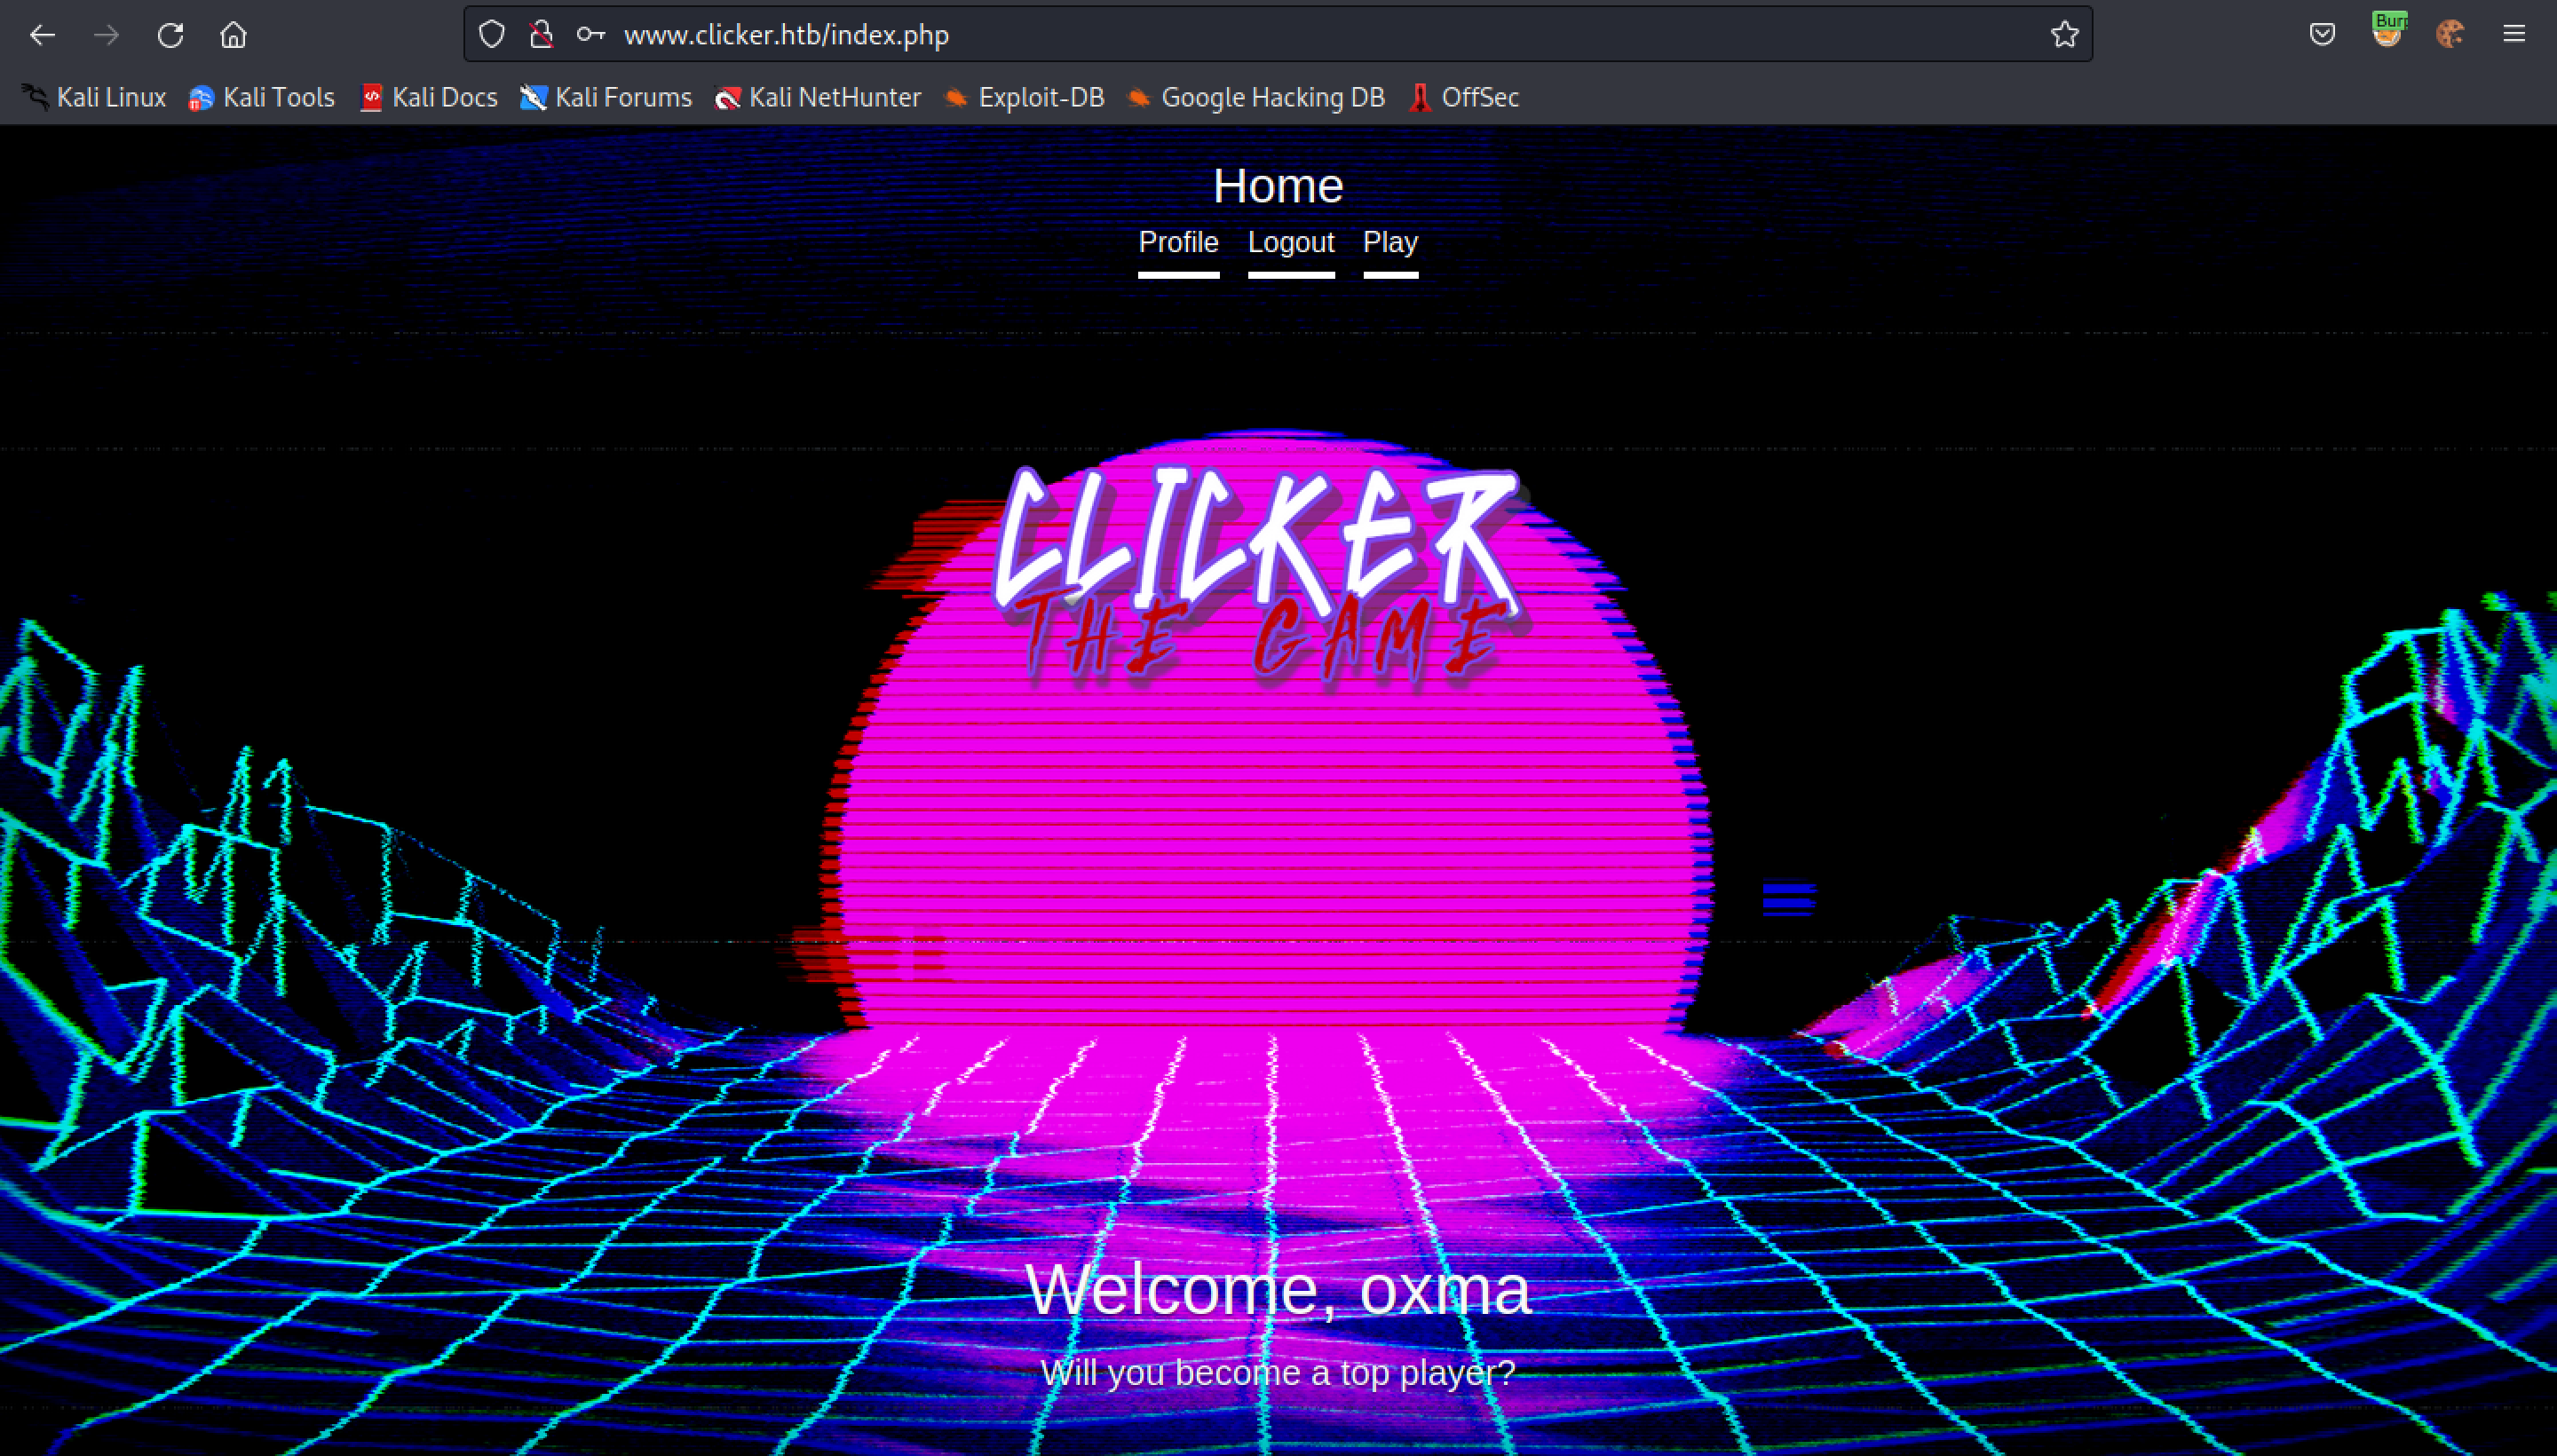Open the Play navigation link
This screenshot has height=1456, width=2557.
pos(1390,243)
